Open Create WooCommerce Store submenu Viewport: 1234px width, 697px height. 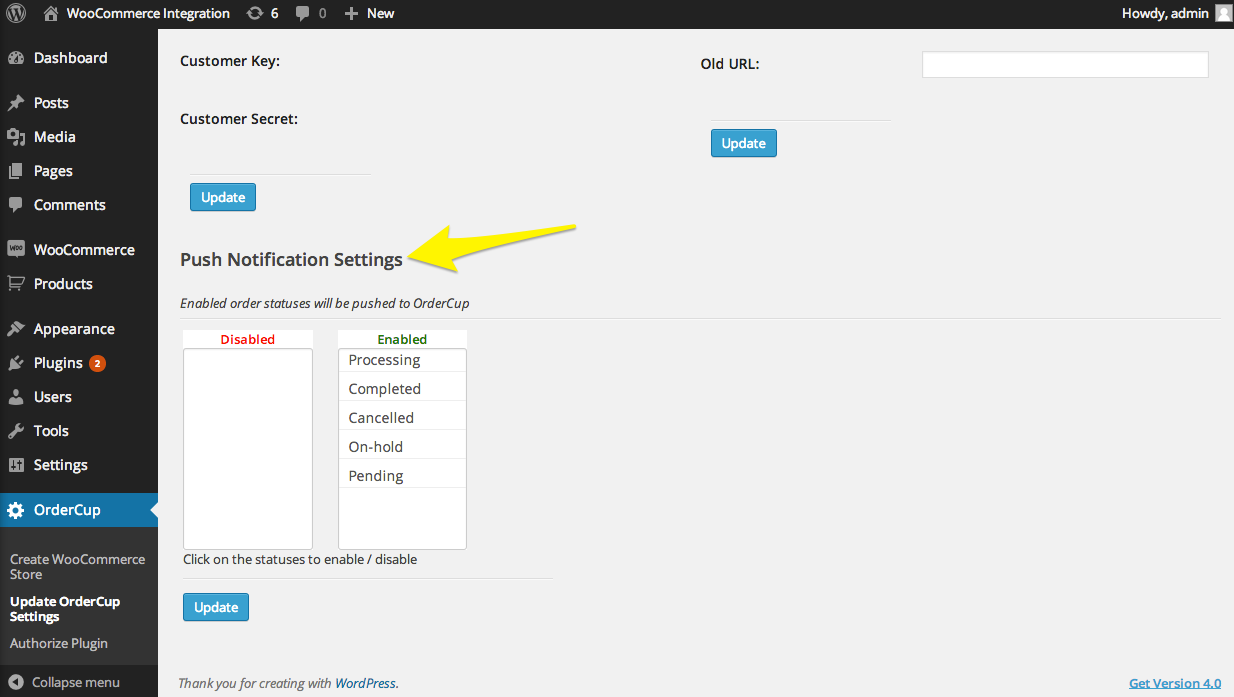click(77, 567)
